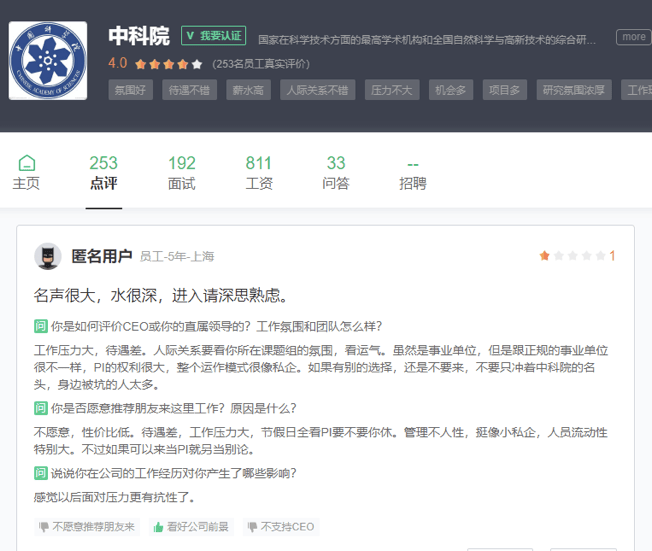Click thumbs-up icon beside 看好公司前景
652x551 pixels.
[x=158, y=527]
